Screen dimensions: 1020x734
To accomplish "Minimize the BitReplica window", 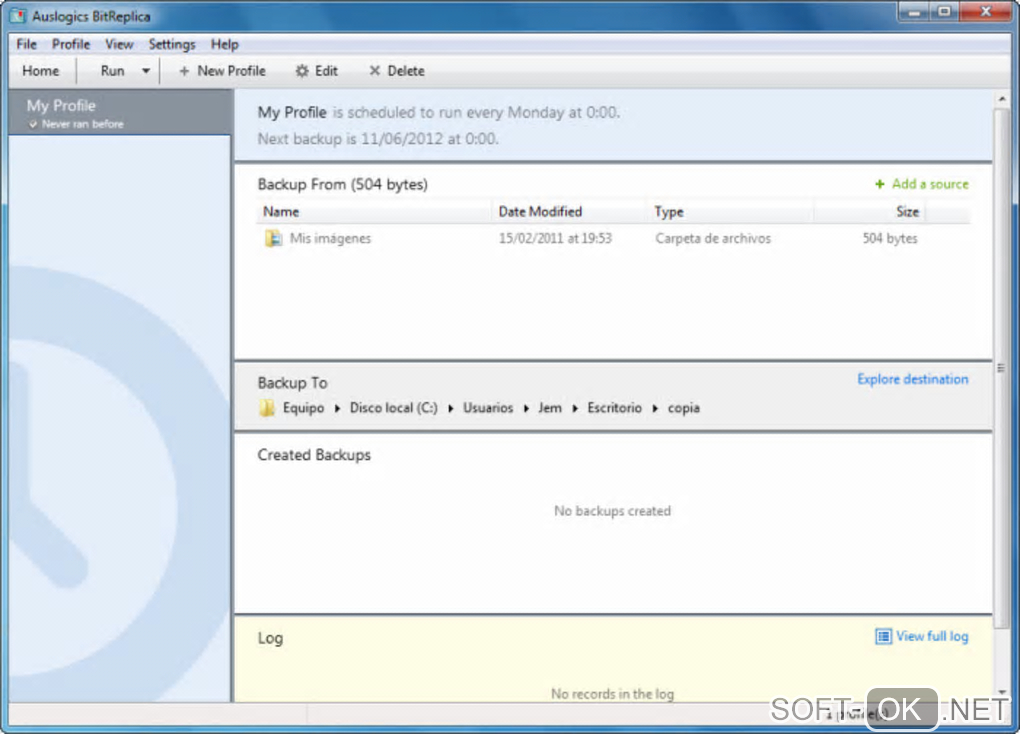I will click(x=915, y=12).
